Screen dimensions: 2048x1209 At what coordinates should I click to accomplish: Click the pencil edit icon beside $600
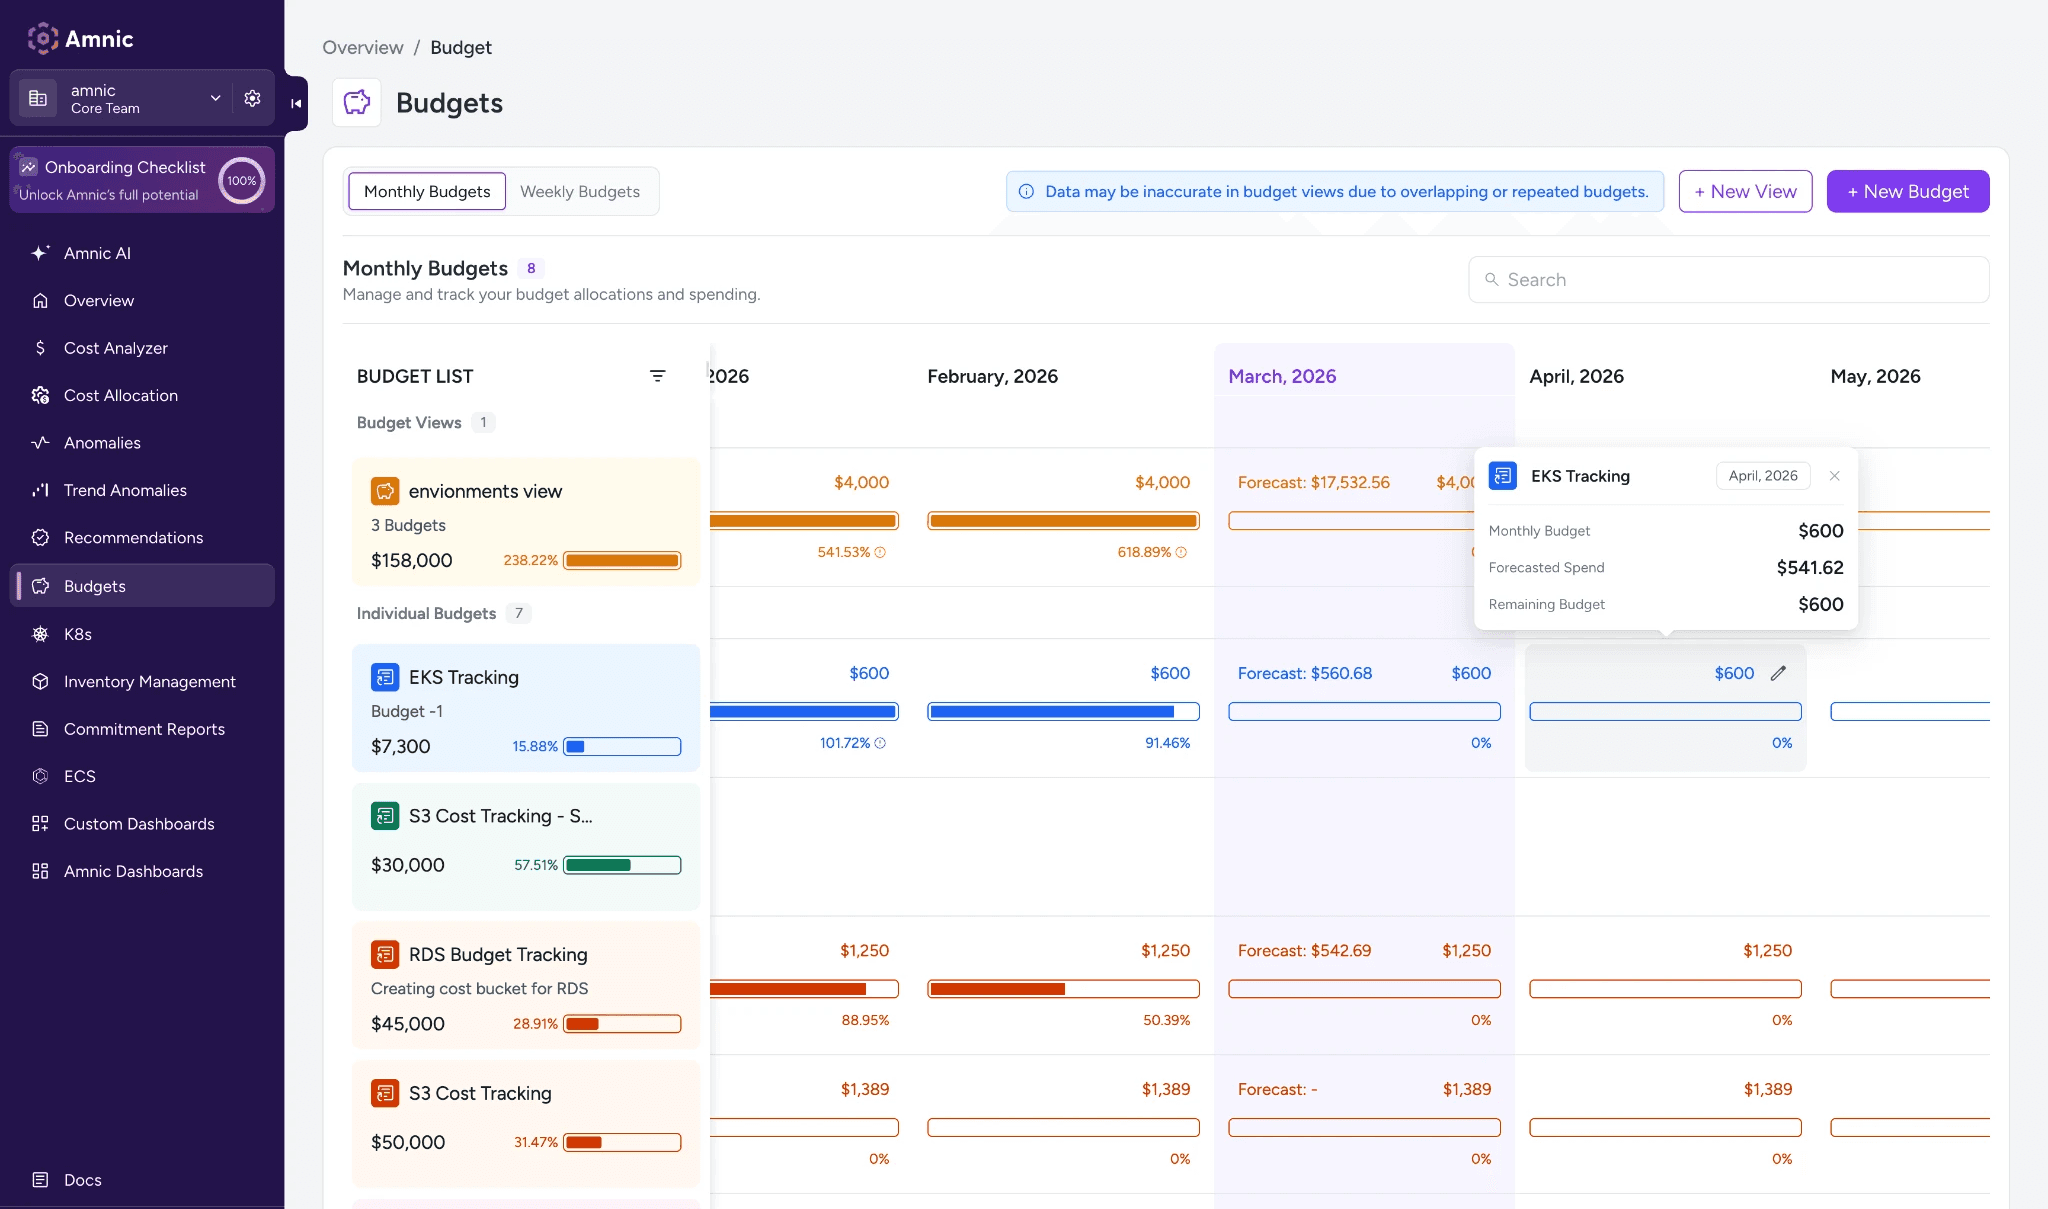tap(1778, 673)
